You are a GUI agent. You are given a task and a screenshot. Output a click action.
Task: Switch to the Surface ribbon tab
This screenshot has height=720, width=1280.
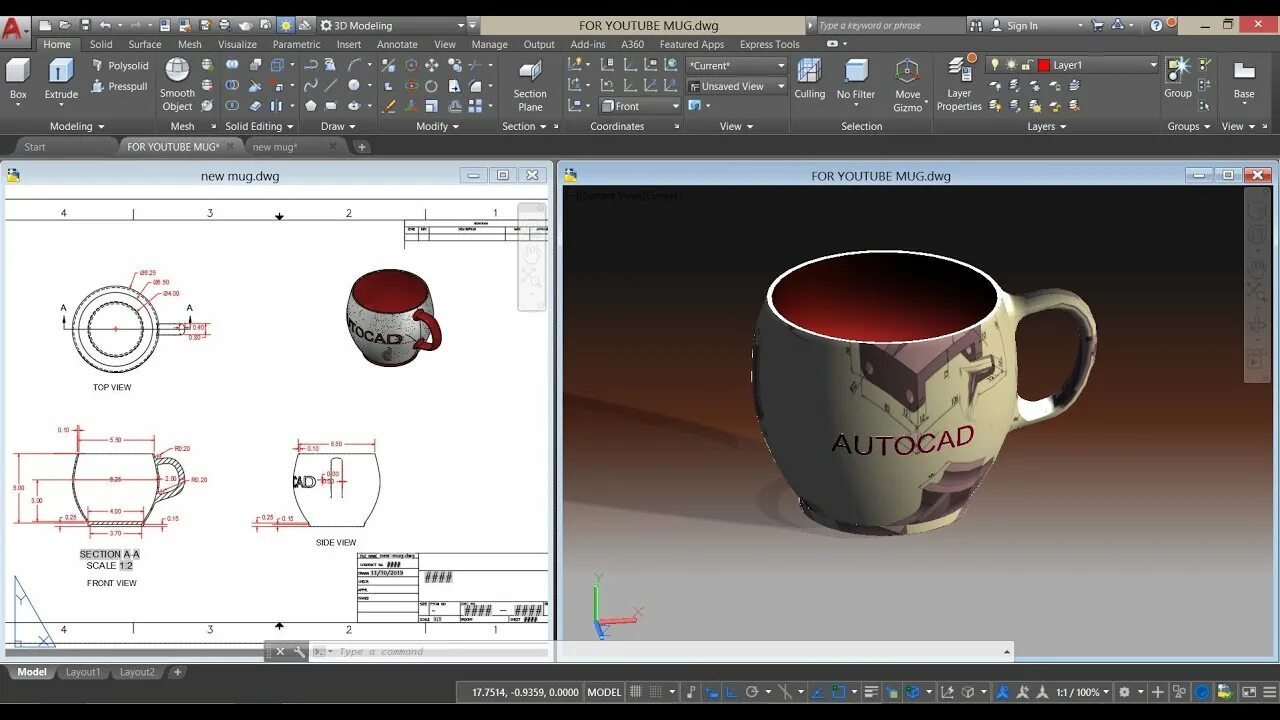pos(145,44)
